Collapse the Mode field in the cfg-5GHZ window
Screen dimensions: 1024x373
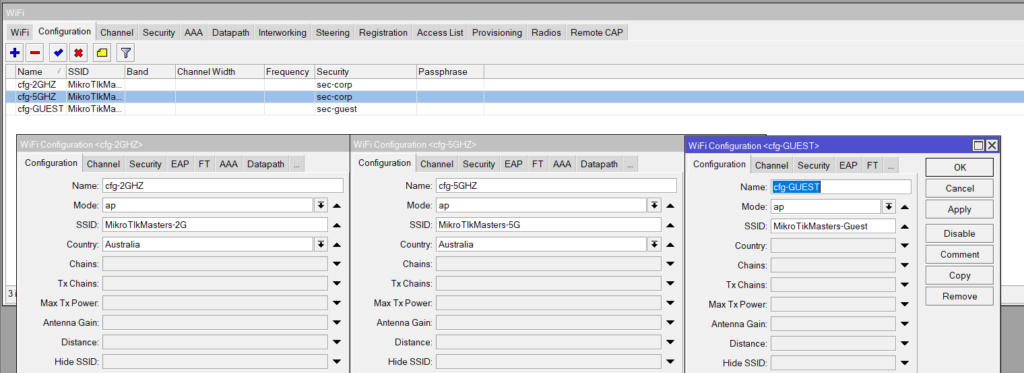671,205
